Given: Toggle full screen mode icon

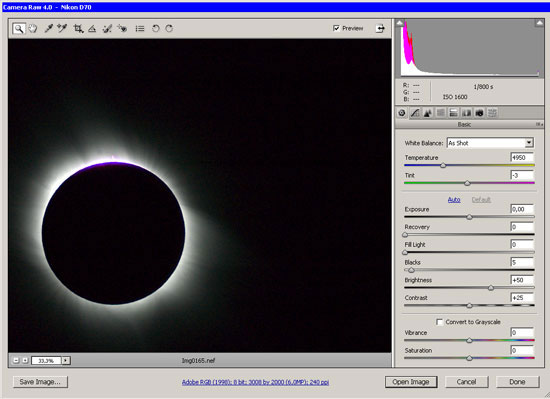Looking at the screenshot, I should pyautogui.click(x=380, y=28).
